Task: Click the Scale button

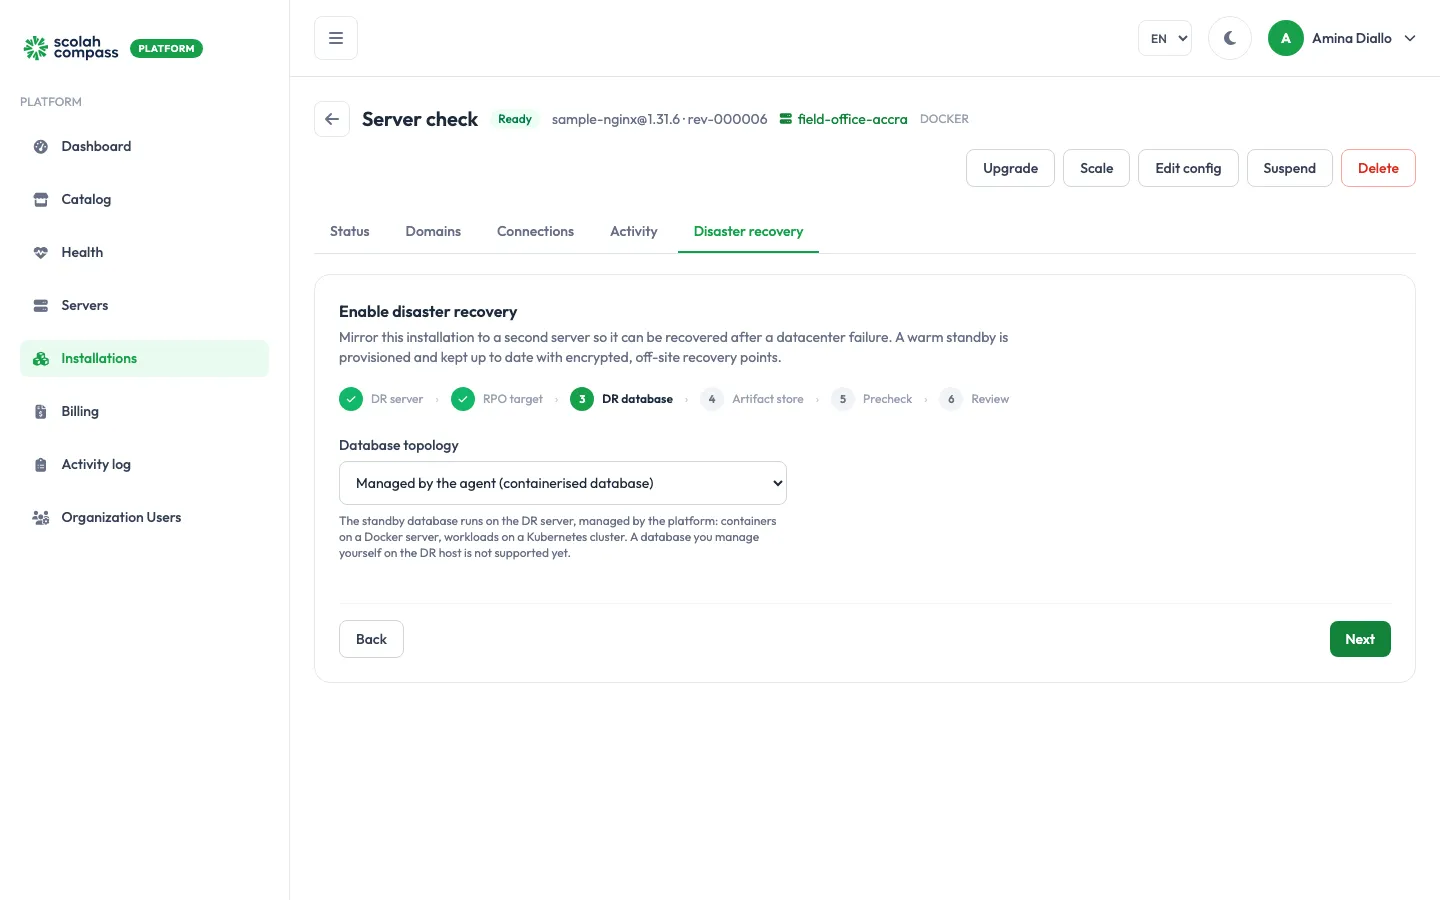Action: 1096,168
